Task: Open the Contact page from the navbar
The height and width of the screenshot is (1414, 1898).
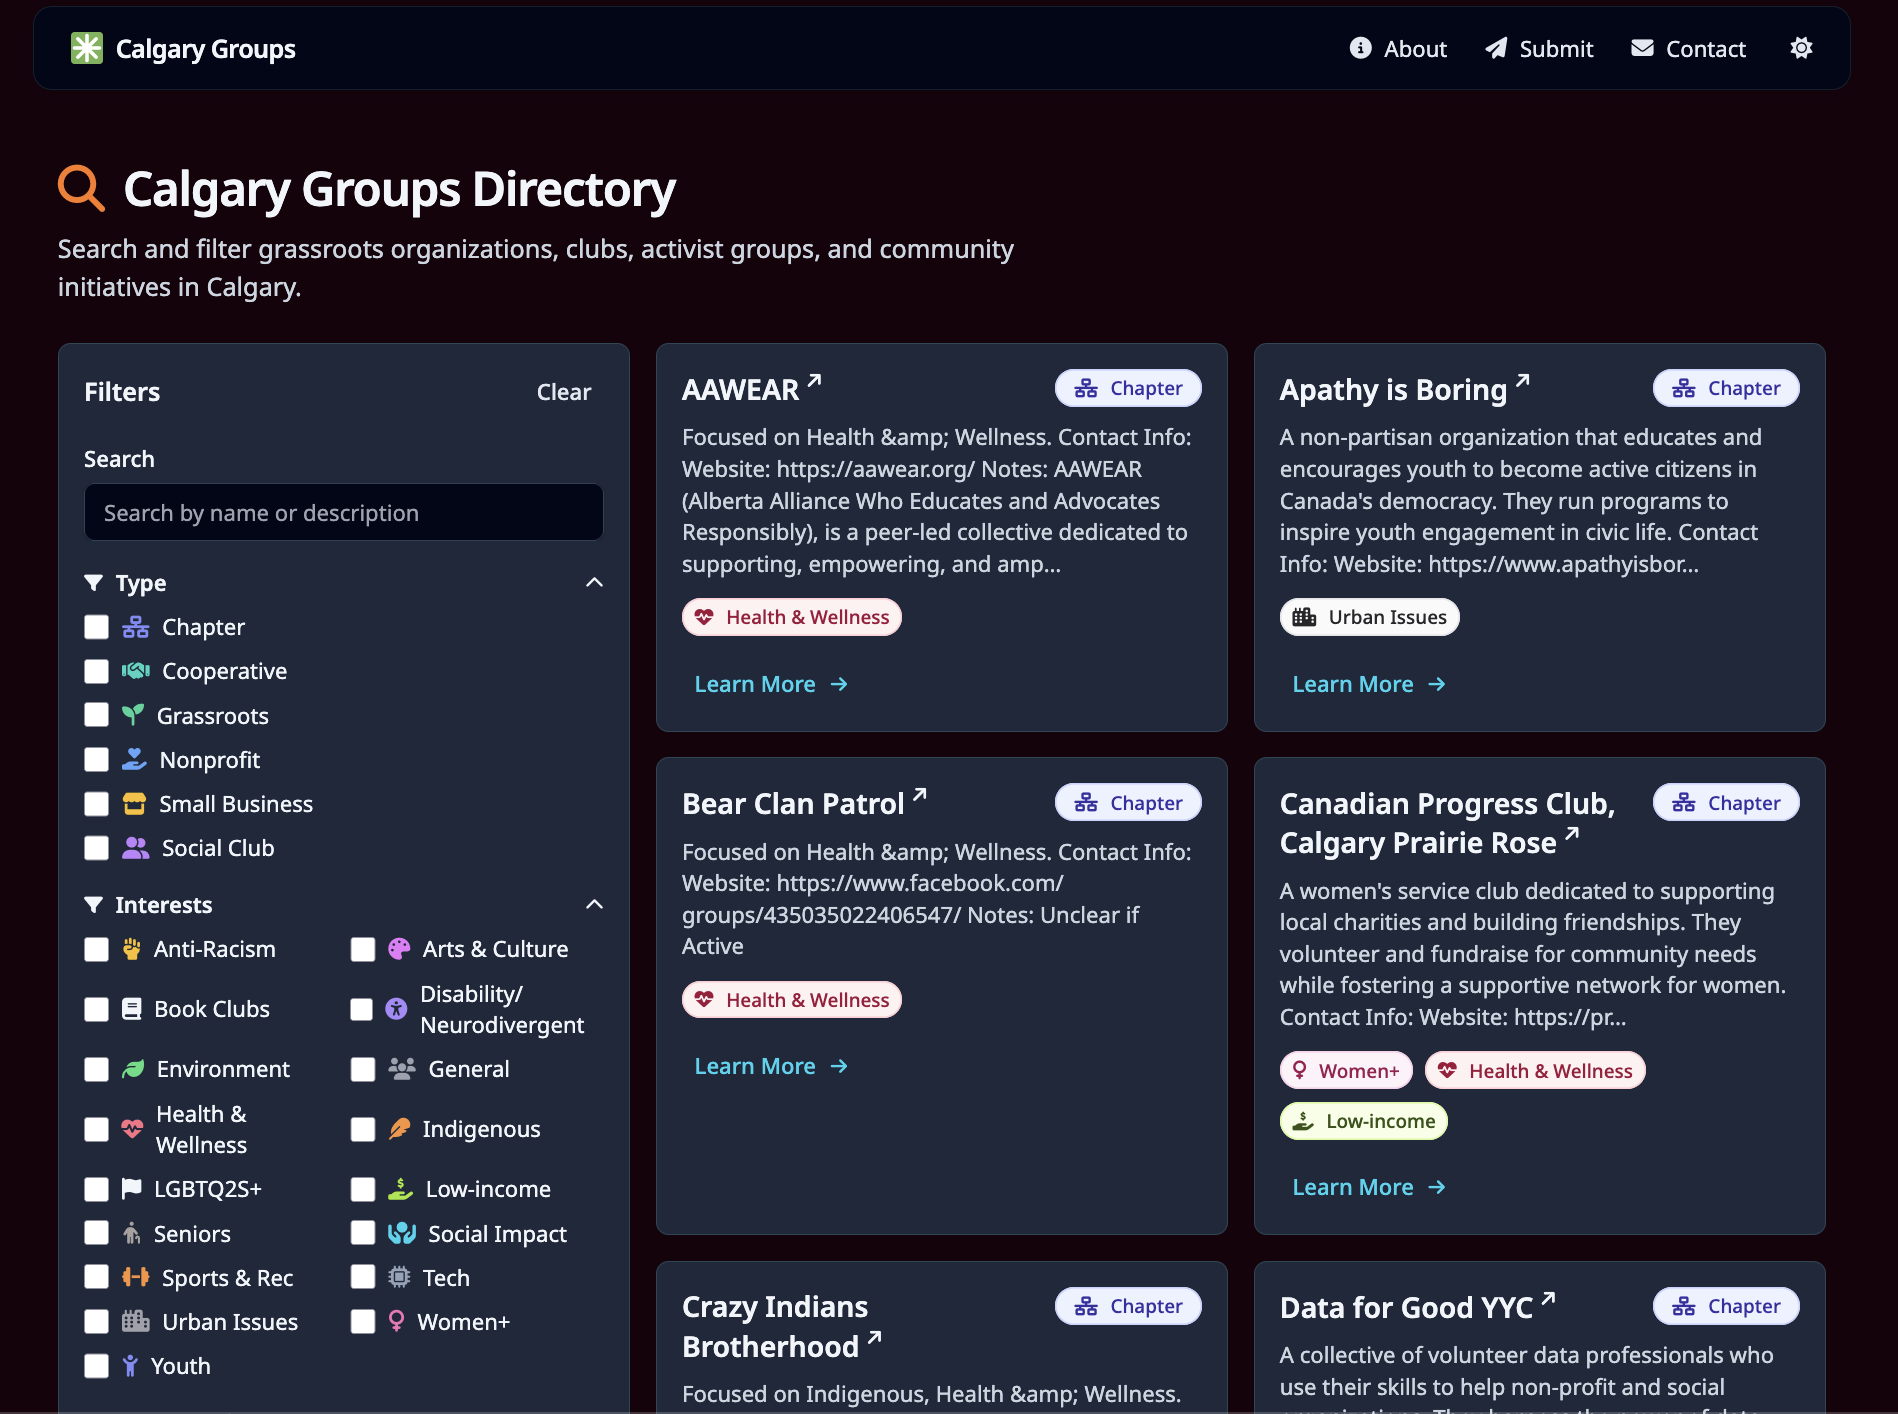Action: click(1688, 47)
